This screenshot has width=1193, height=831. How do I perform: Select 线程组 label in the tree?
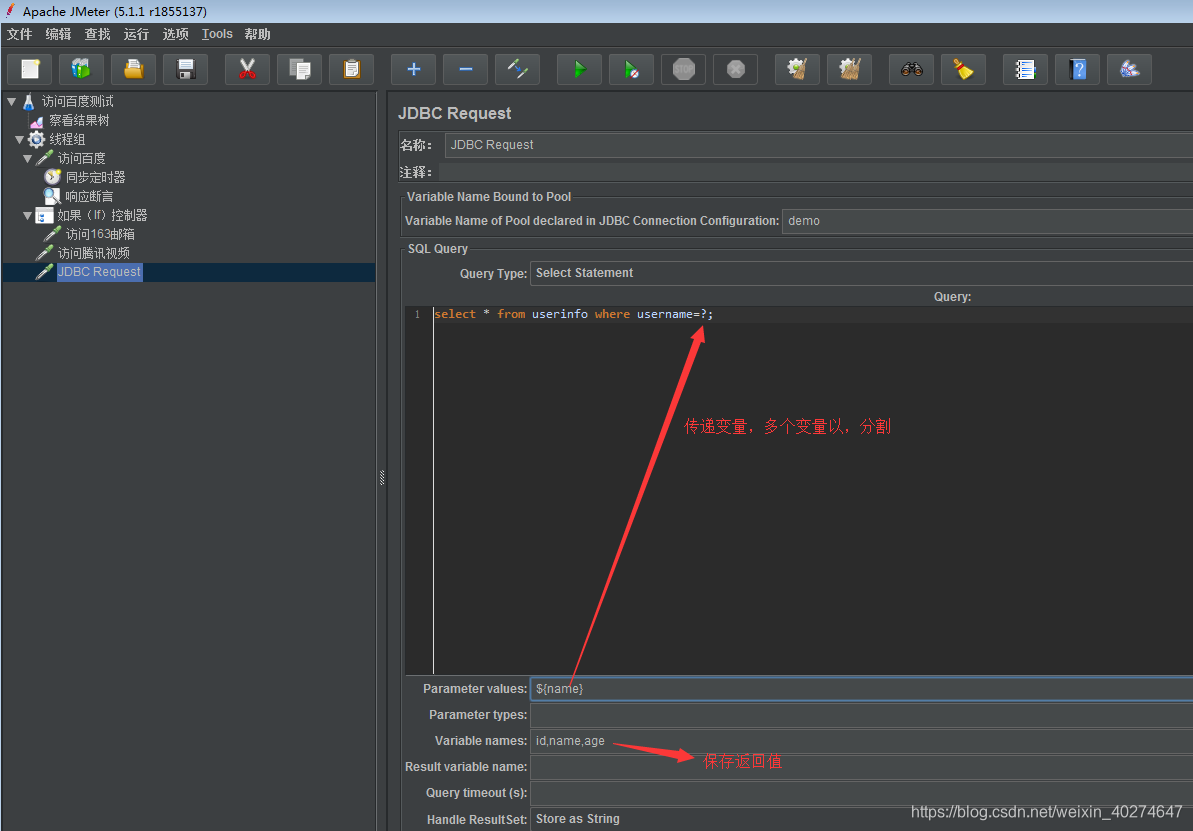click(x=67, y=139)
